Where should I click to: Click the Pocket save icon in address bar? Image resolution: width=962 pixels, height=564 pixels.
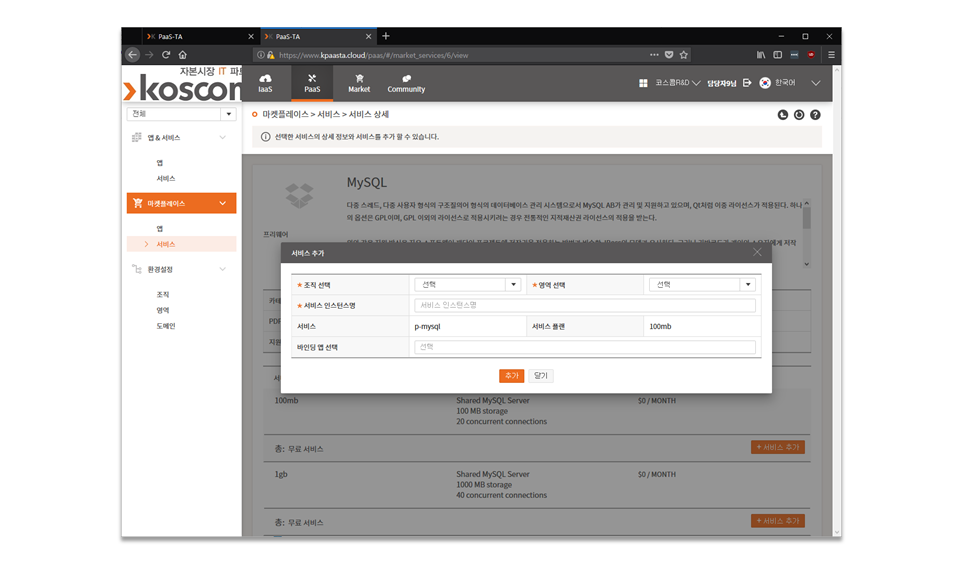pos(669,55)
